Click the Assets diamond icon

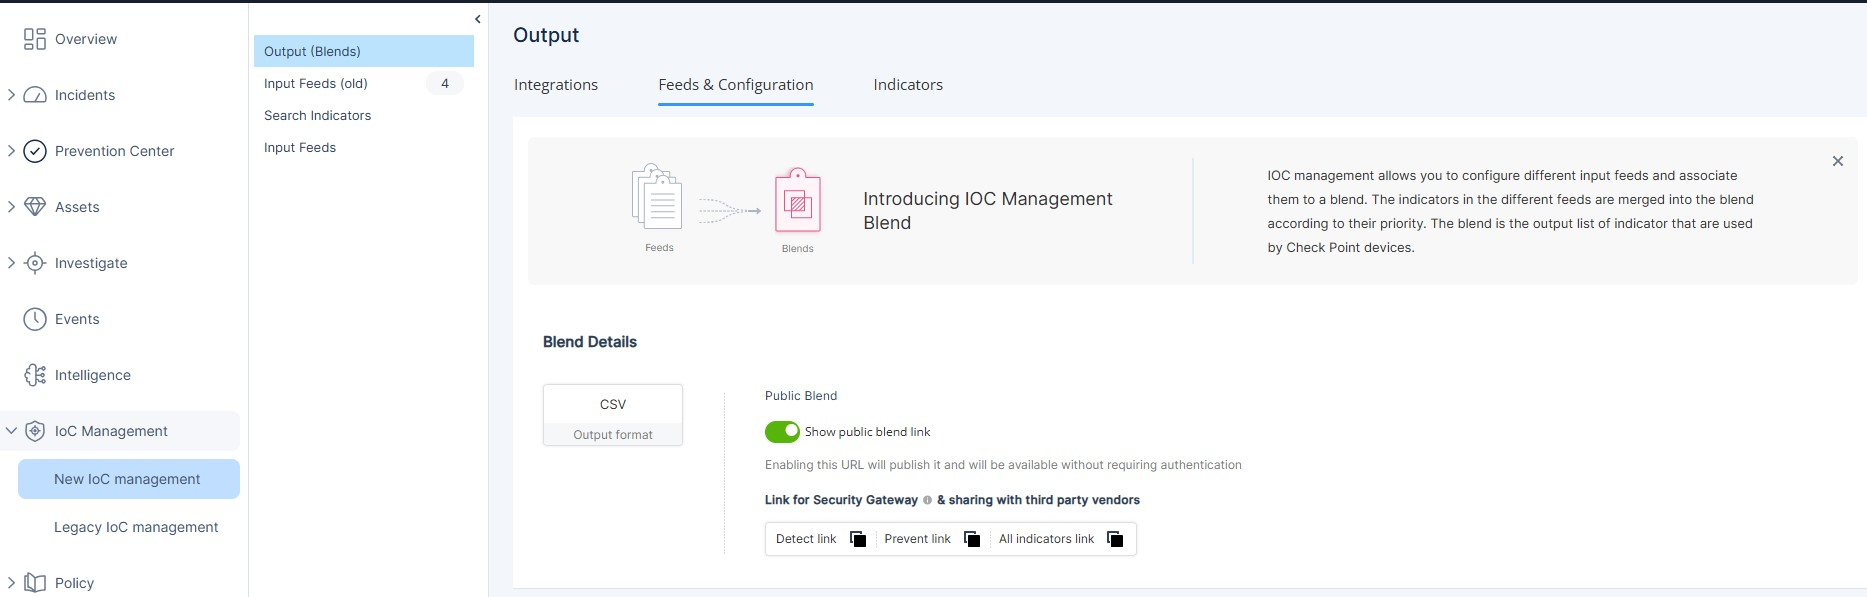(x=35, y=207)
